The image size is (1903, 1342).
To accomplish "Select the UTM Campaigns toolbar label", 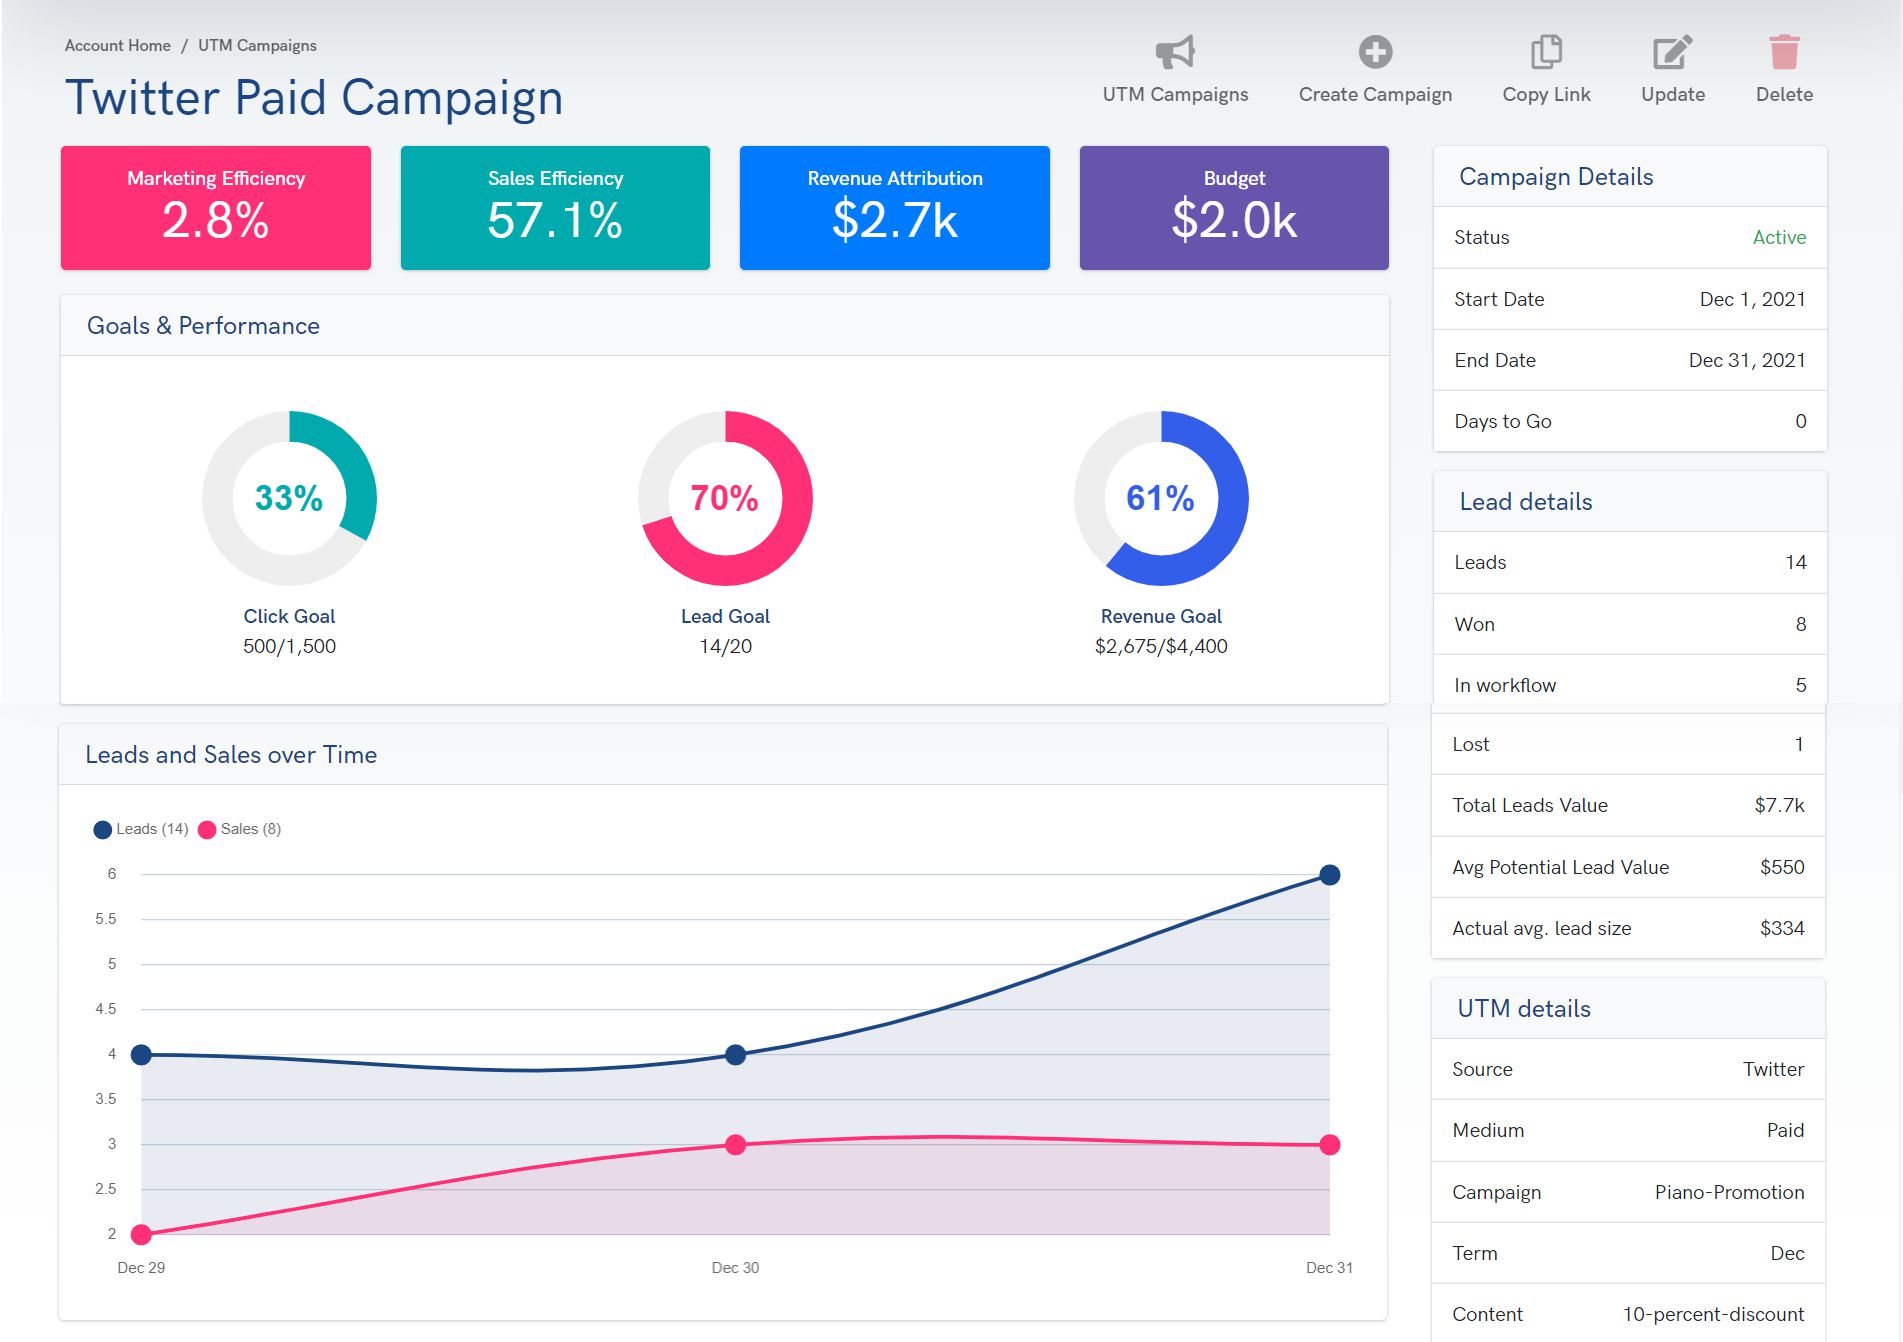I will pyautogui.click(x=1175, y=94).
